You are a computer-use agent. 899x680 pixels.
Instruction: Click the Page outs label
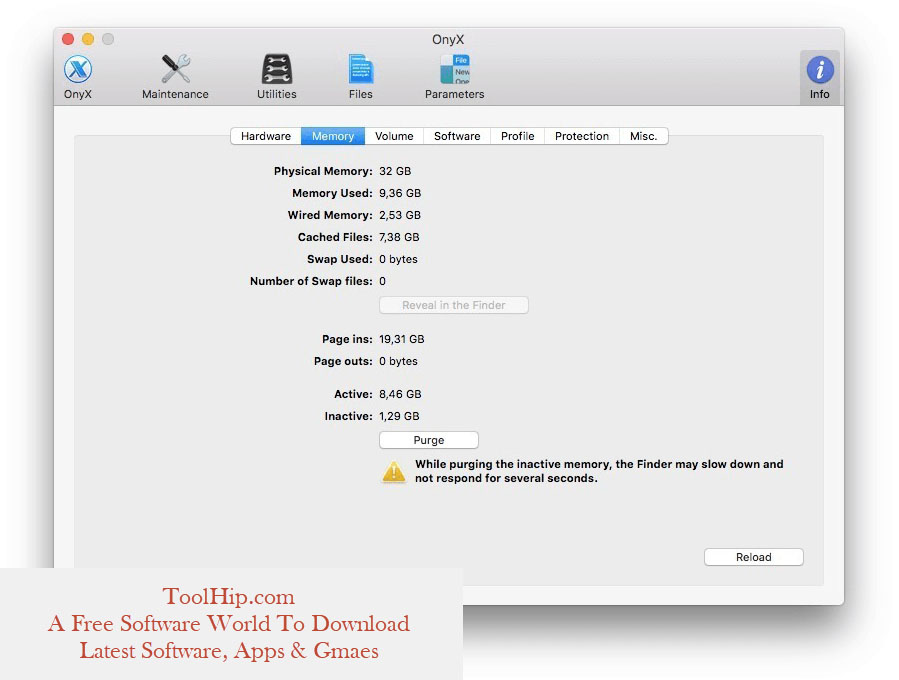click(343, 361)
